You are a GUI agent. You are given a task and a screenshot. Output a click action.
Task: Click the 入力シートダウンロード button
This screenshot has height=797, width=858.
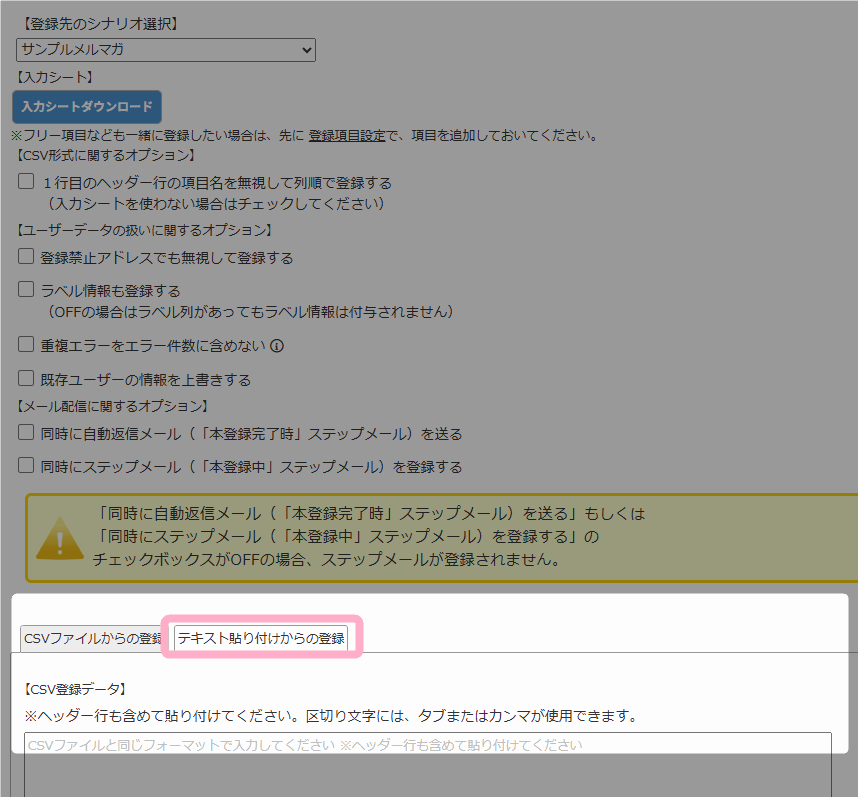tap(87, 107)
